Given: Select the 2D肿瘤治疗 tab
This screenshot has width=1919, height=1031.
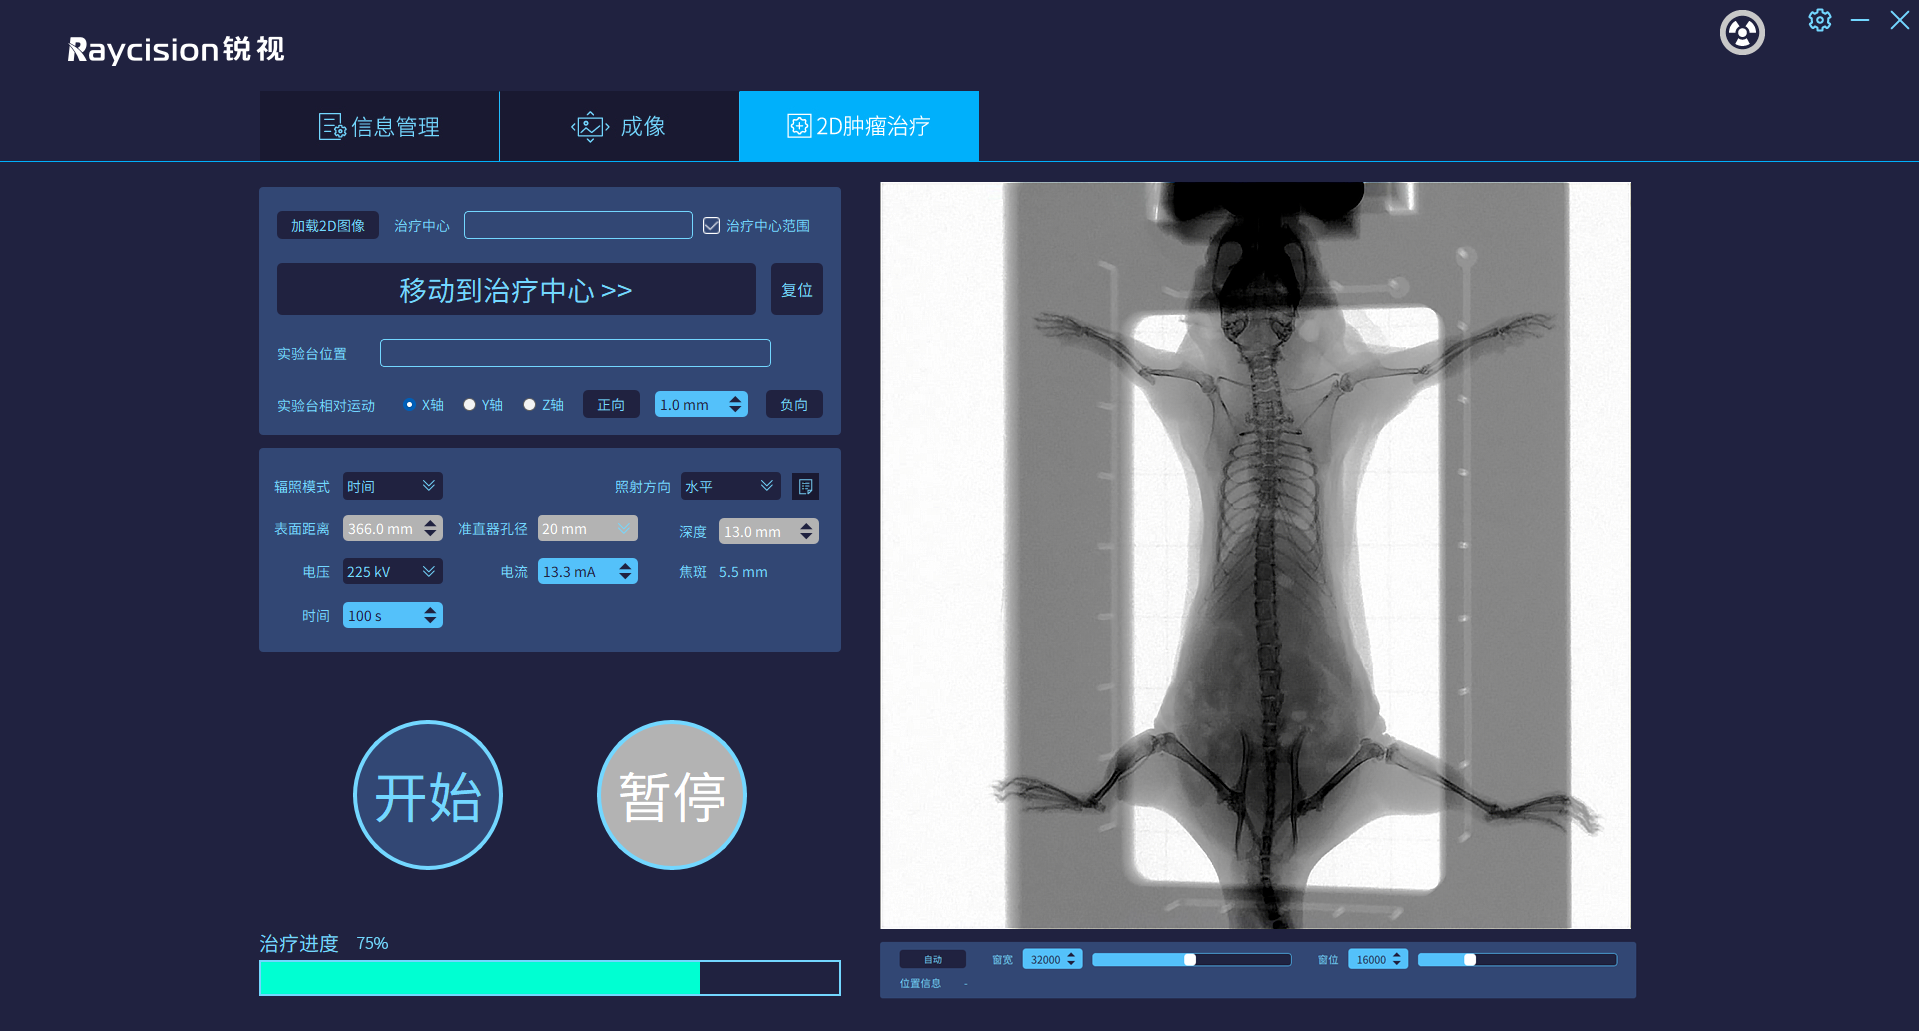Looking at the screenshot, I should point(859,126).
